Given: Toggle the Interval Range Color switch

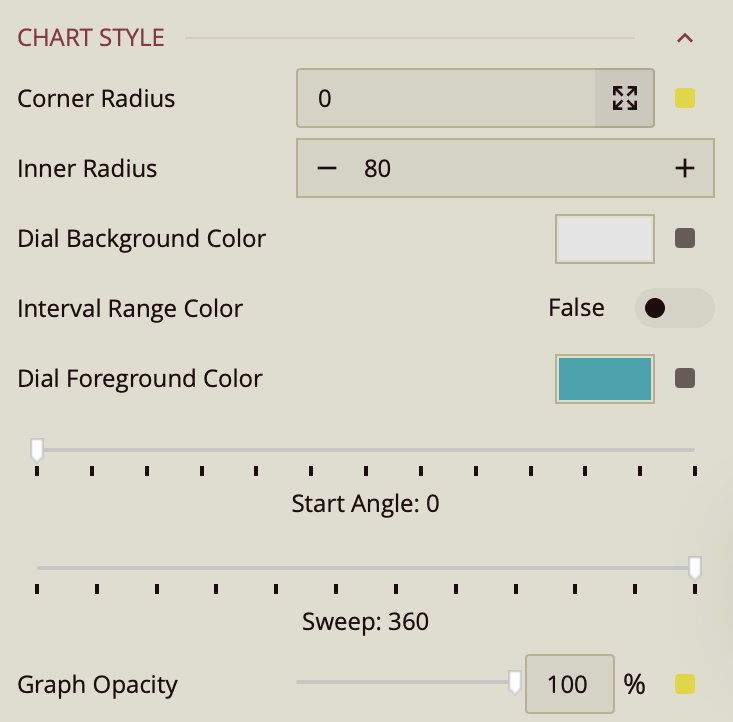Looking at the screenshot, I should (674, 308).
